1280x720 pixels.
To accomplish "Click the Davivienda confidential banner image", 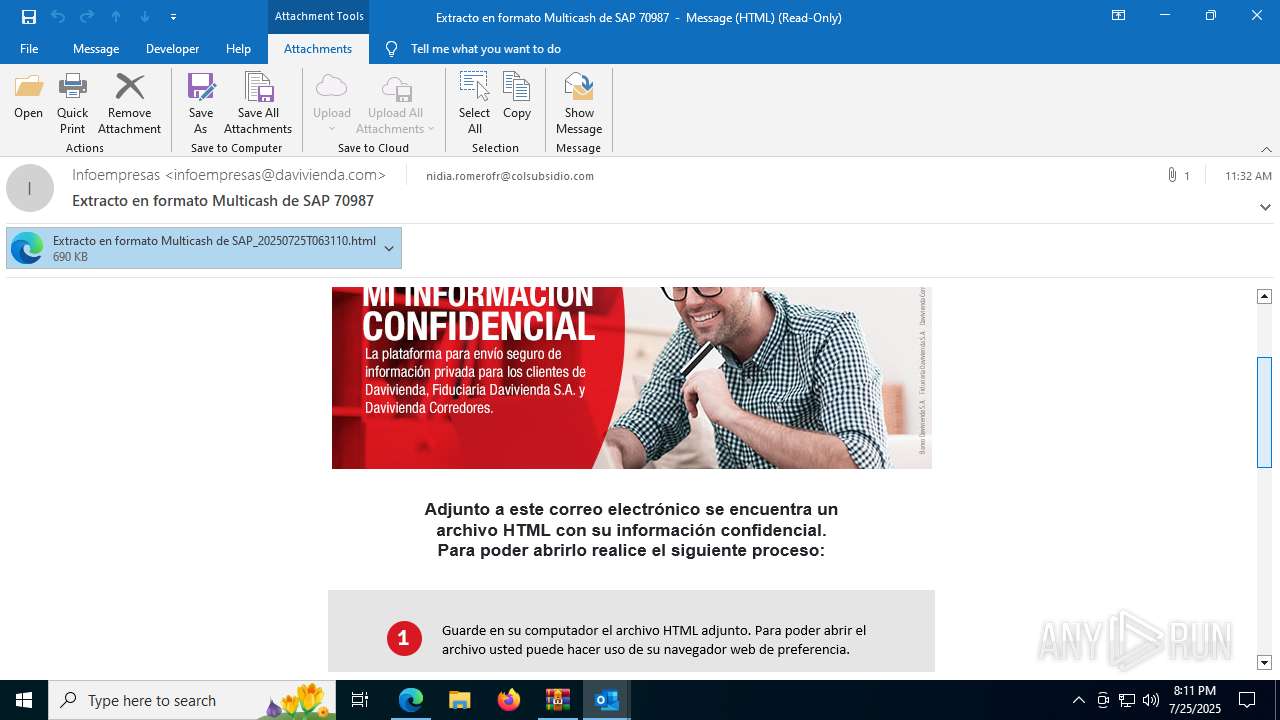I will [x=632, y=378].
